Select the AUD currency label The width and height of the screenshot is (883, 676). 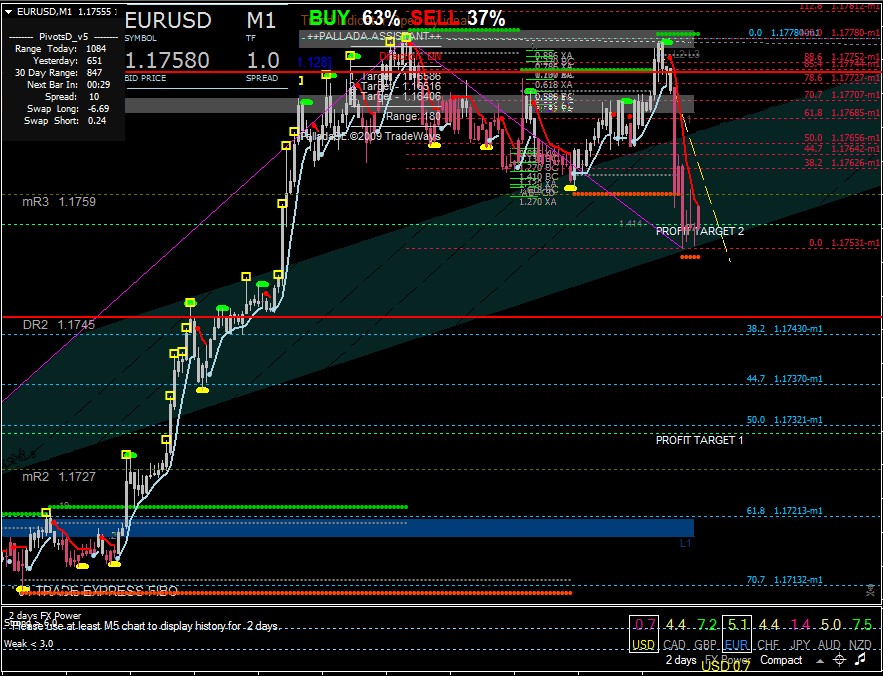(830, 644)
